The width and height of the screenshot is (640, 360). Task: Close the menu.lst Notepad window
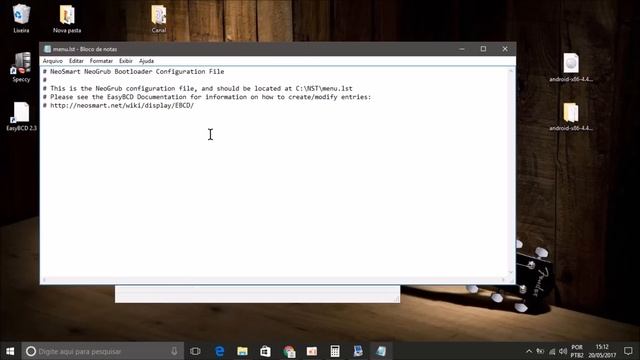click(505, 49)
